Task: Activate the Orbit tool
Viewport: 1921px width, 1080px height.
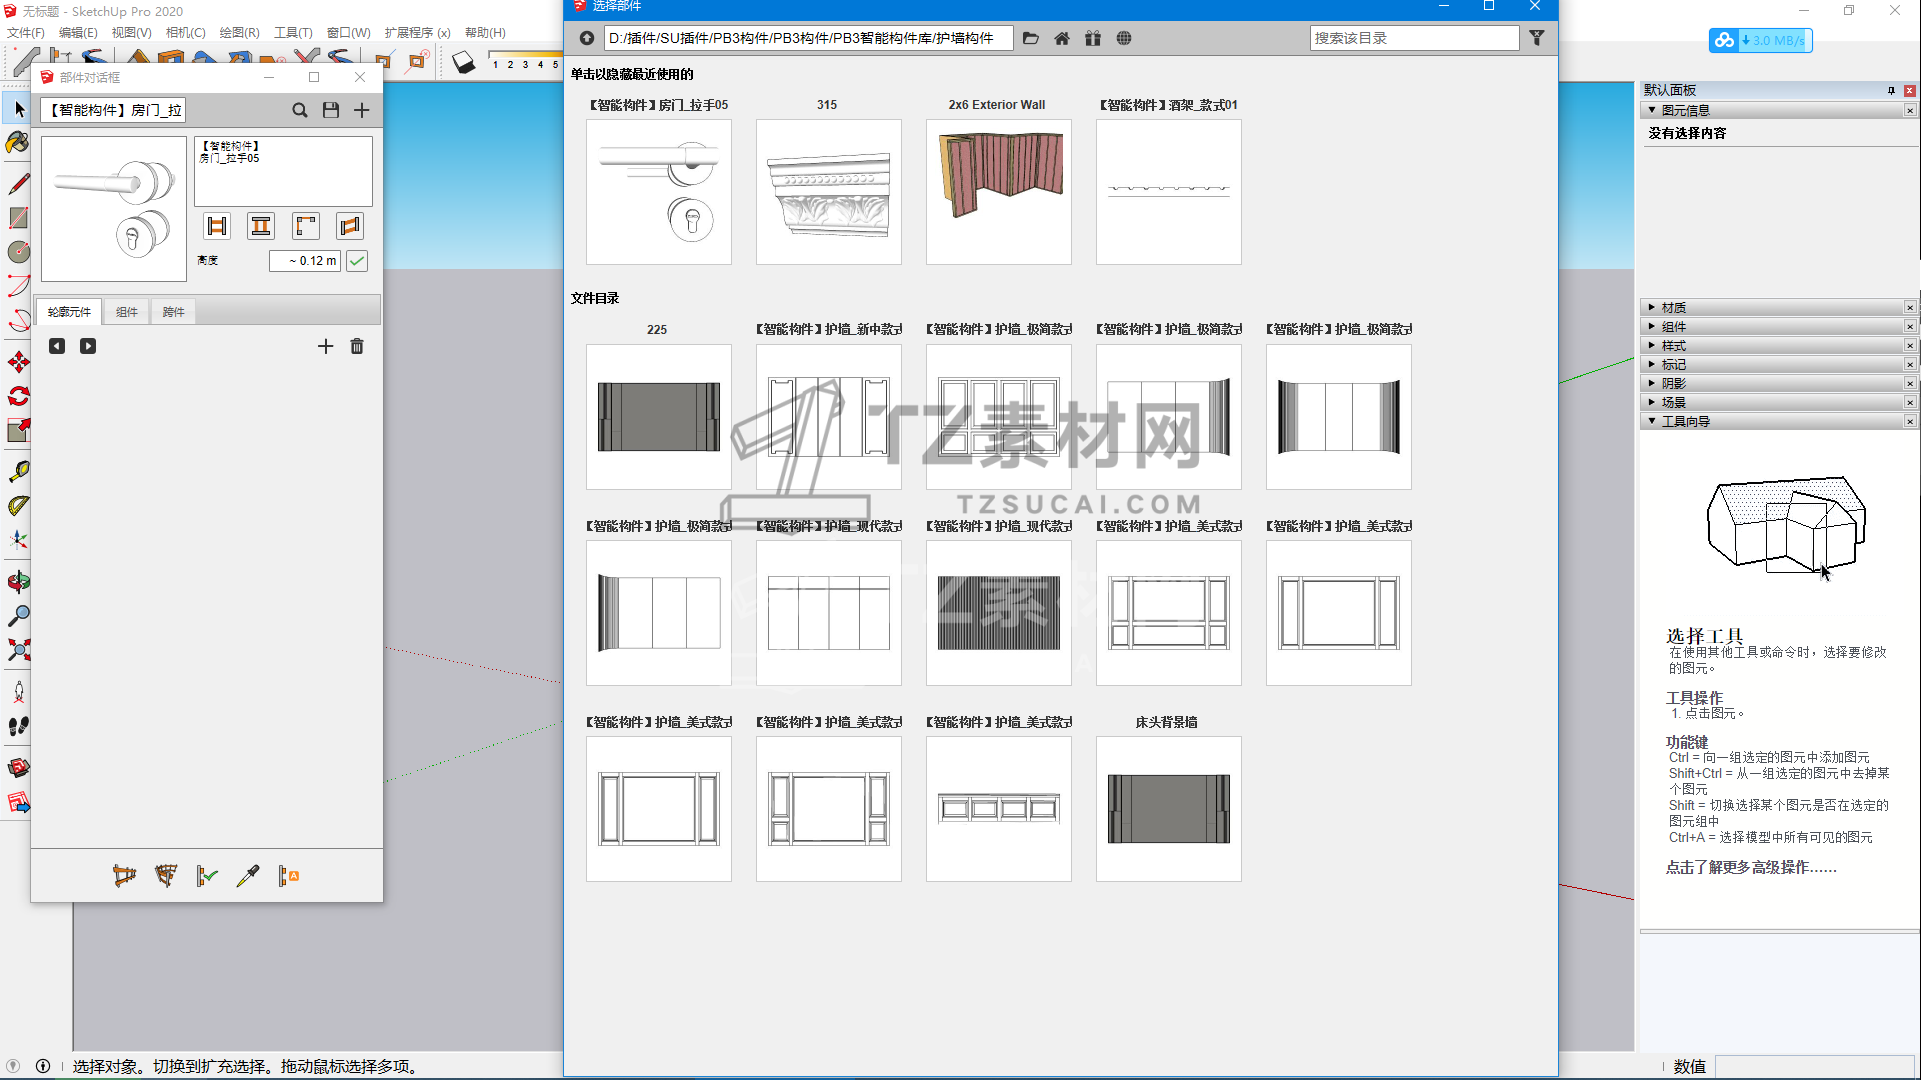Action: 18,582
